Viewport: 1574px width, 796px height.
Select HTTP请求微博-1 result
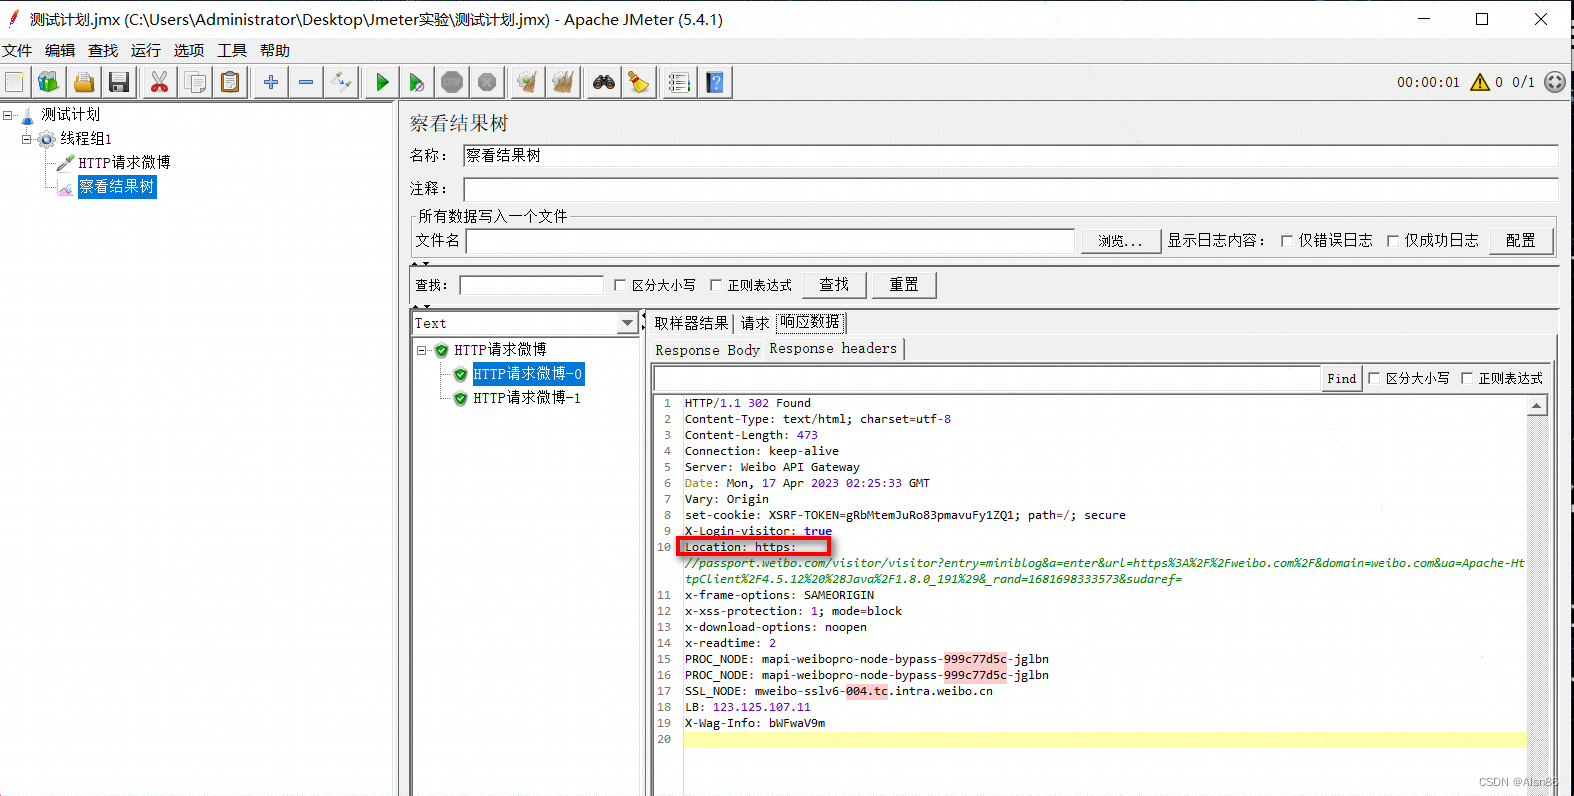527,398
